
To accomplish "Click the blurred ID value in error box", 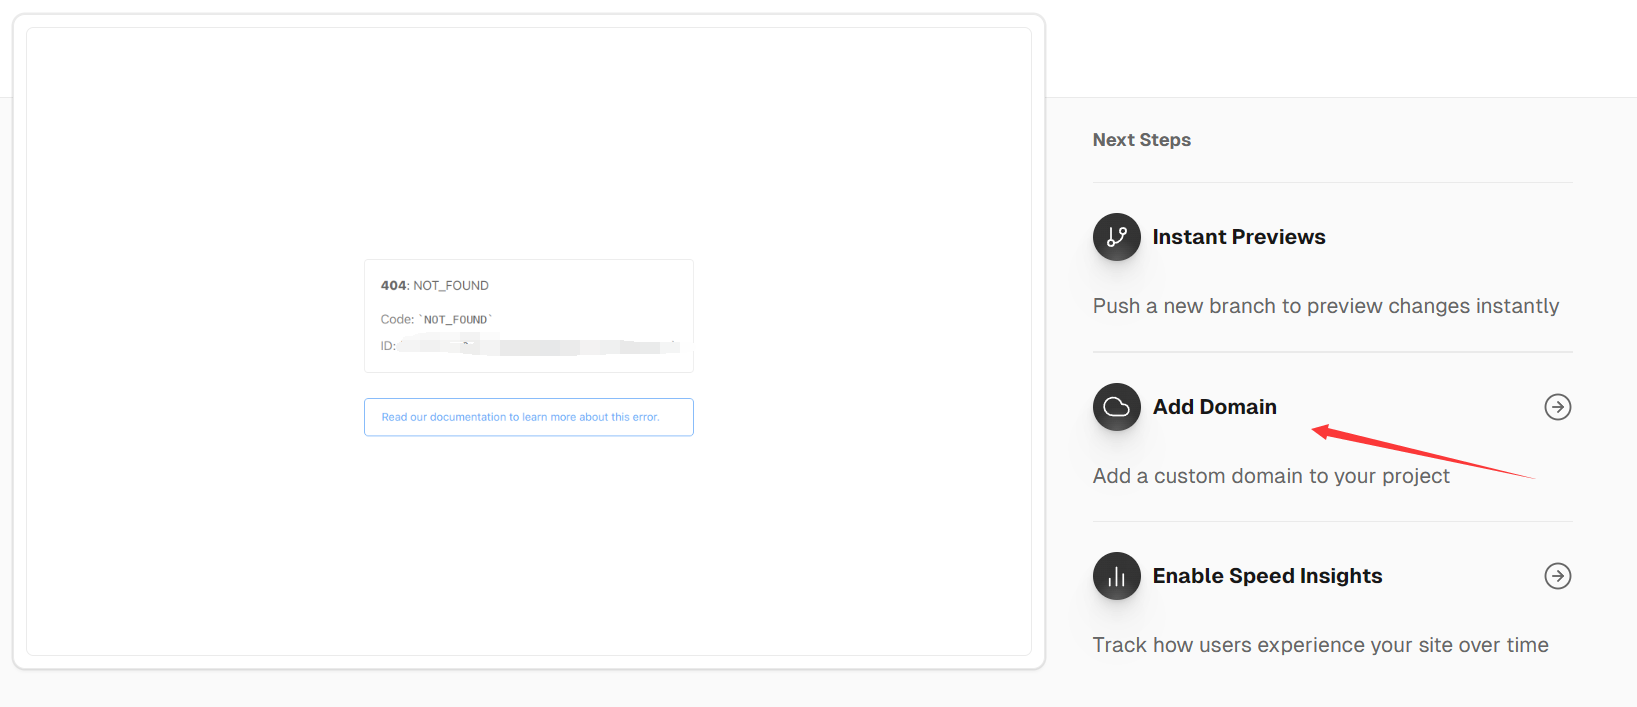I will click(538, 346).
